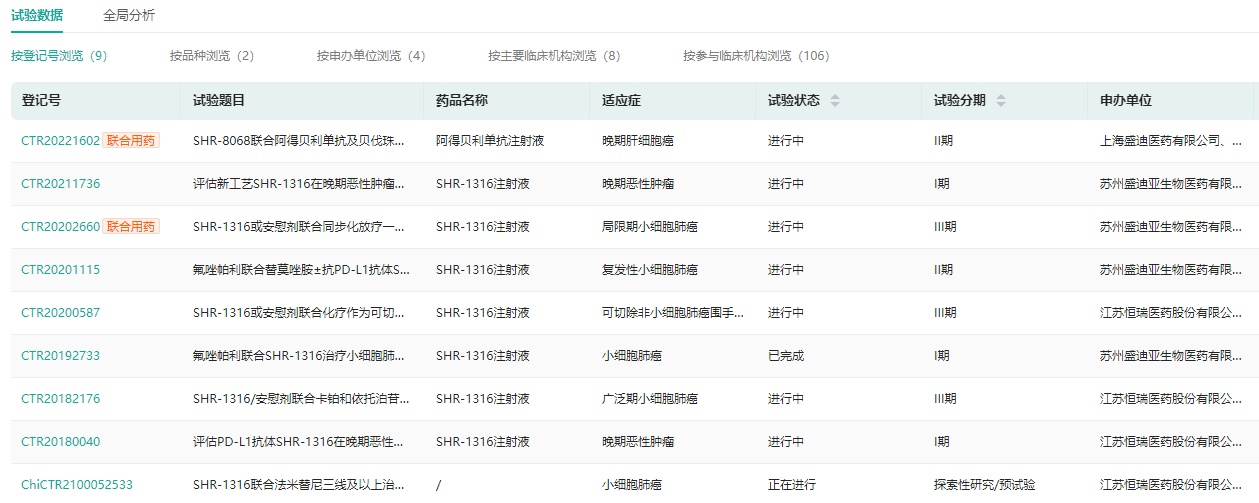The image size is (1259, 503).
Task: Open registration CTR20221602 link
Action: (x=60, y=141)
